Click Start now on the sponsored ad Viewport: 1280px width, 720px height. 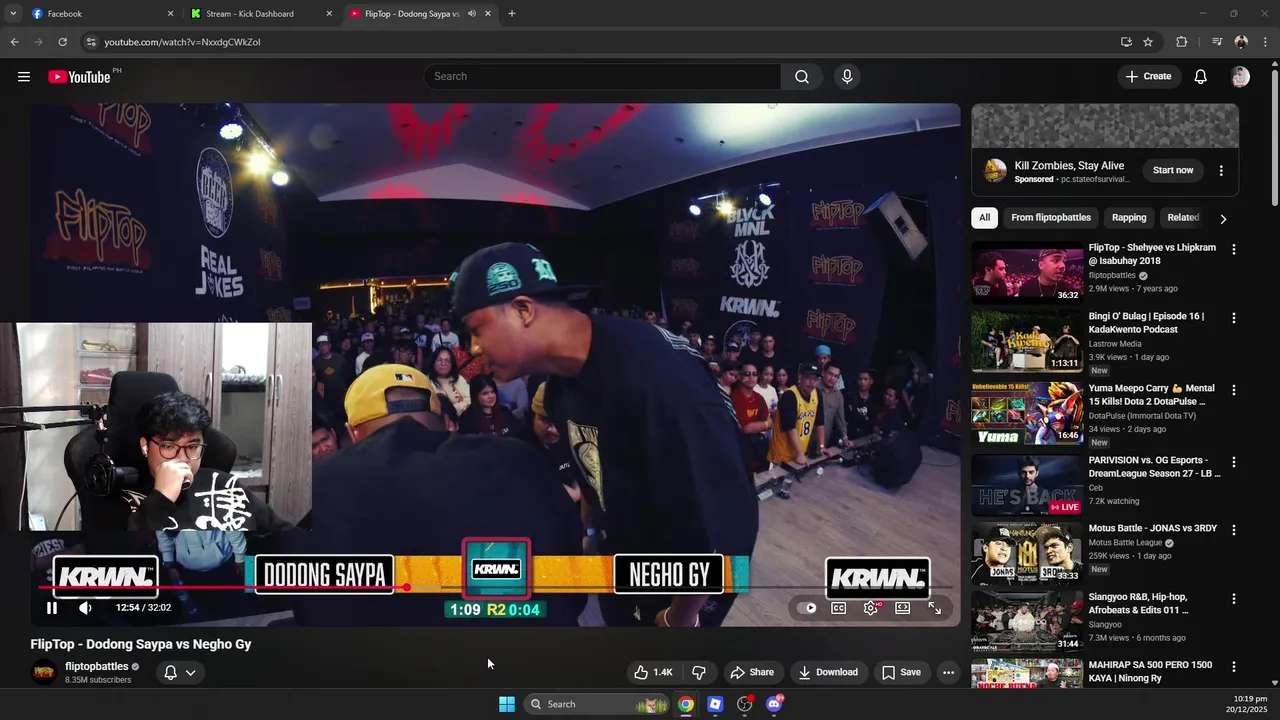[1173, 170]
